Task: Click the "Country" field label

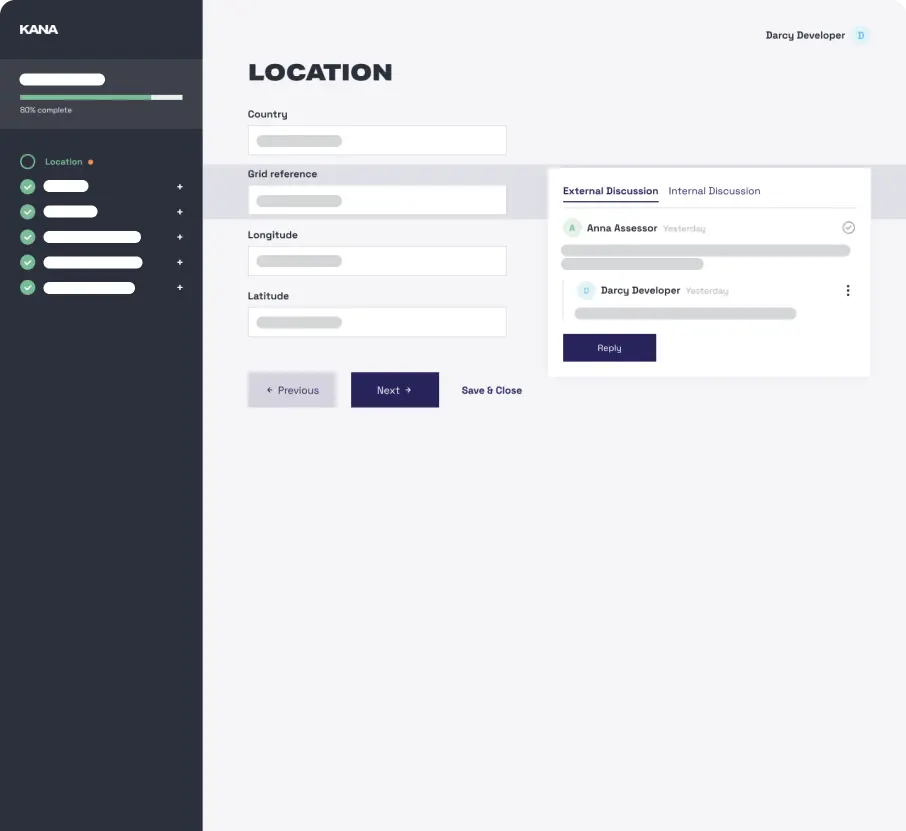Action: click(x=268, y=114)
